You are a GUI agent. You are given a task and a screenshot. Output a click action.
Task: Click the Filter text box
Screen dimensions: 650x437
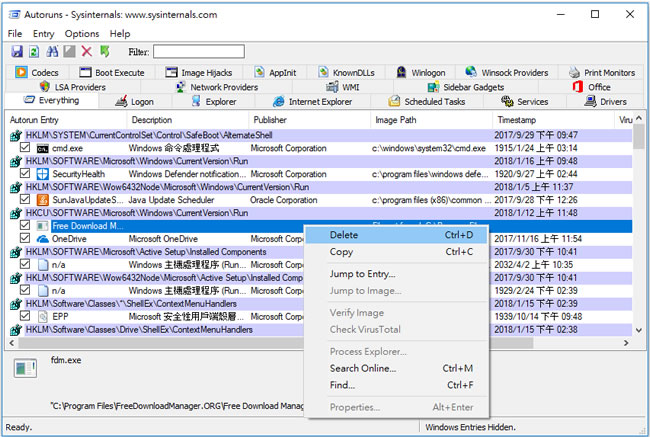pos(199,52)
